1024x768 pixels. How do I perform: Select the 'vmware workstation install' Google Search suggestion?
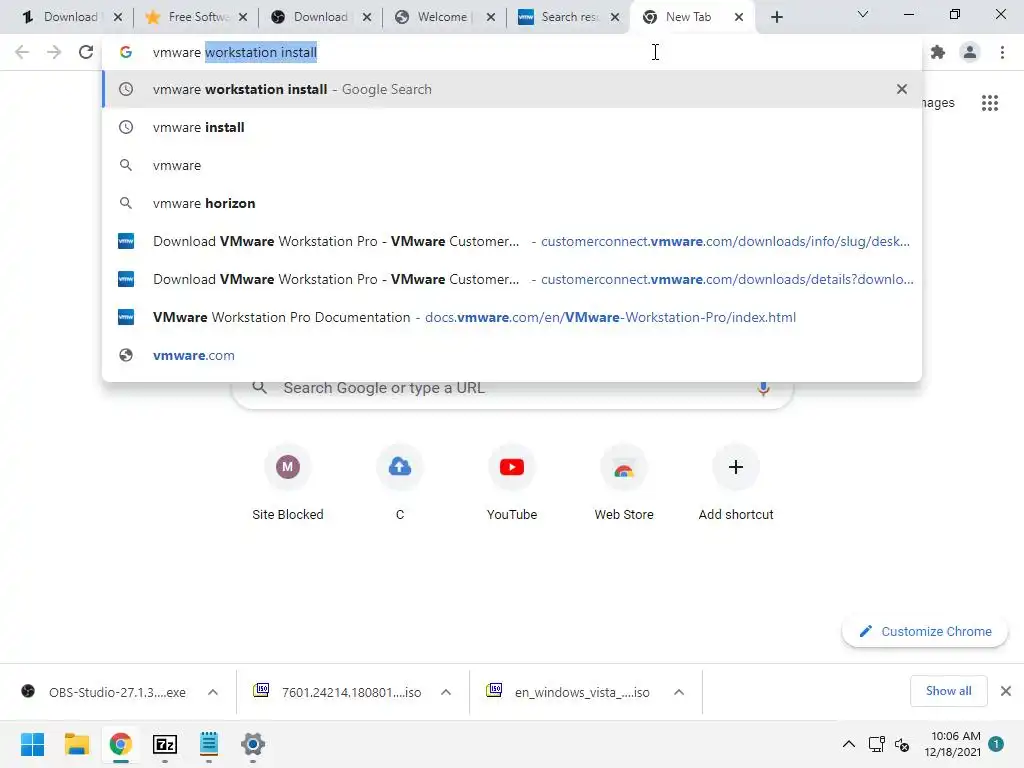[512, 89]
